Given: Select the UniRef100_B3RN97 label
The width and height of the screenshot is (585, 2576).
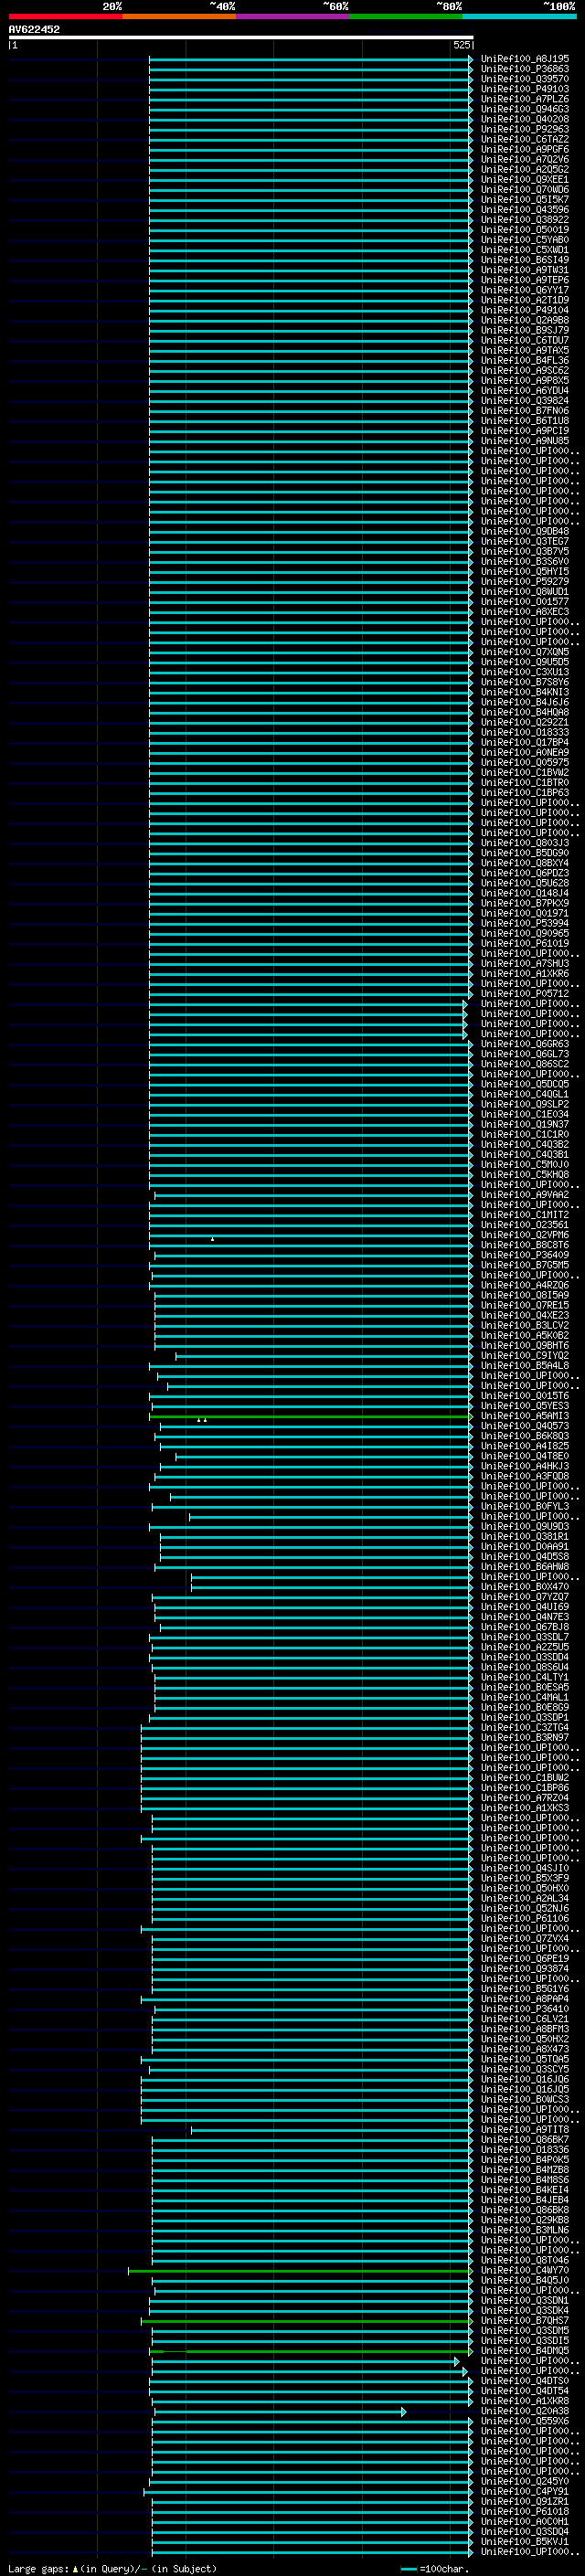Looking at the screenshot, I should point(525,1738).
